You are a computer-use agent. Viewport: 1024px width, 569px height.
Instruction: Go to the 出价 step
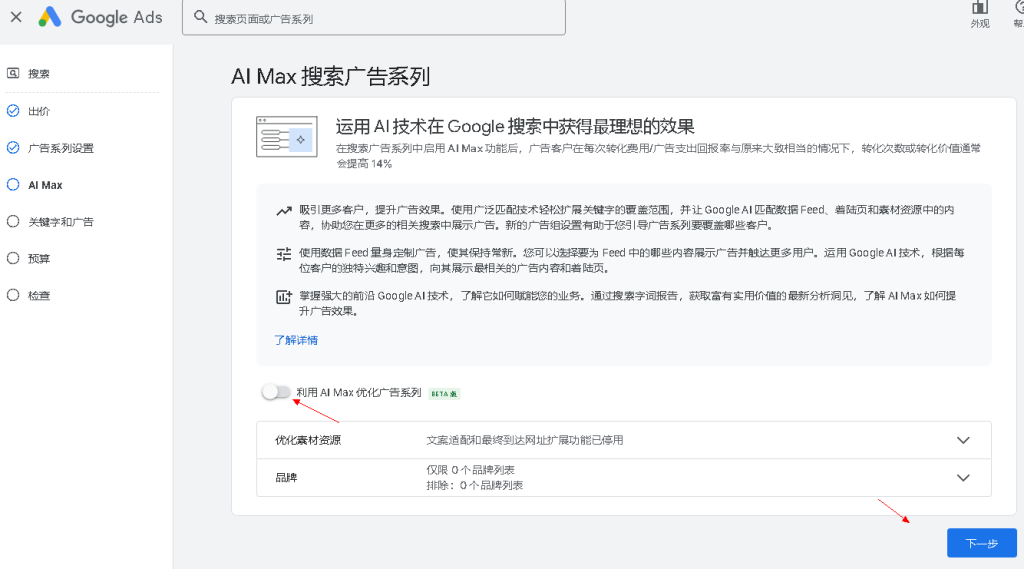click(x=39, y=111)
